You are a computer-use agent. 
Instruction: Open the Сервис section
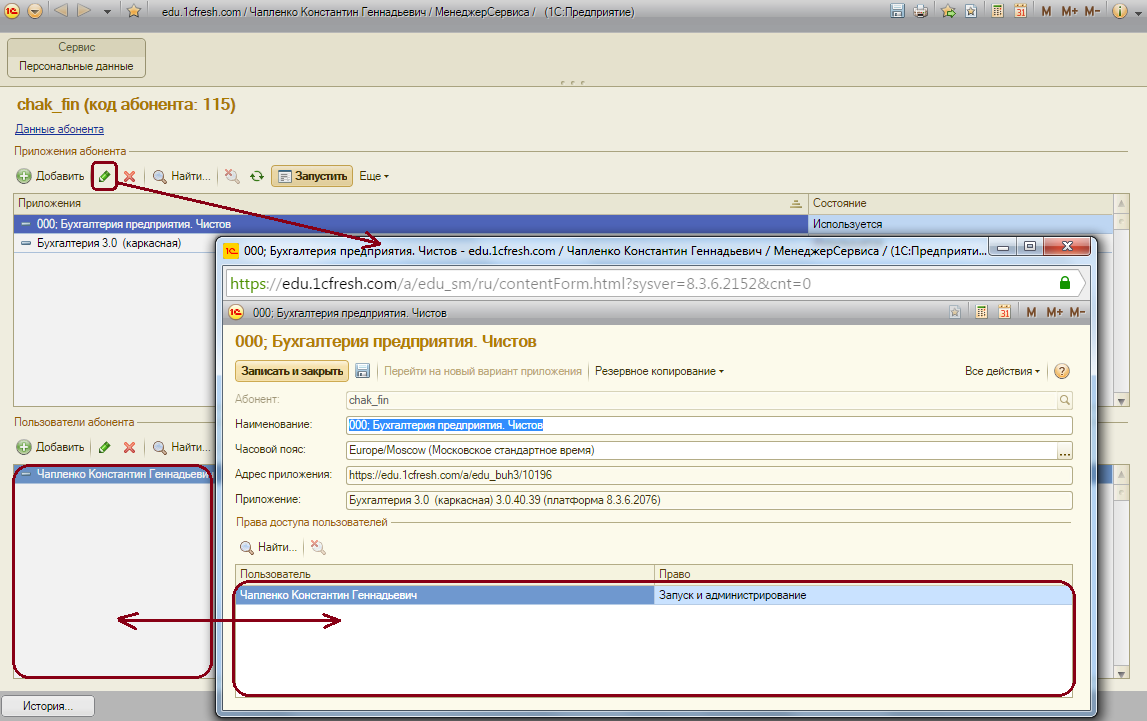click(x=76, y=47)
